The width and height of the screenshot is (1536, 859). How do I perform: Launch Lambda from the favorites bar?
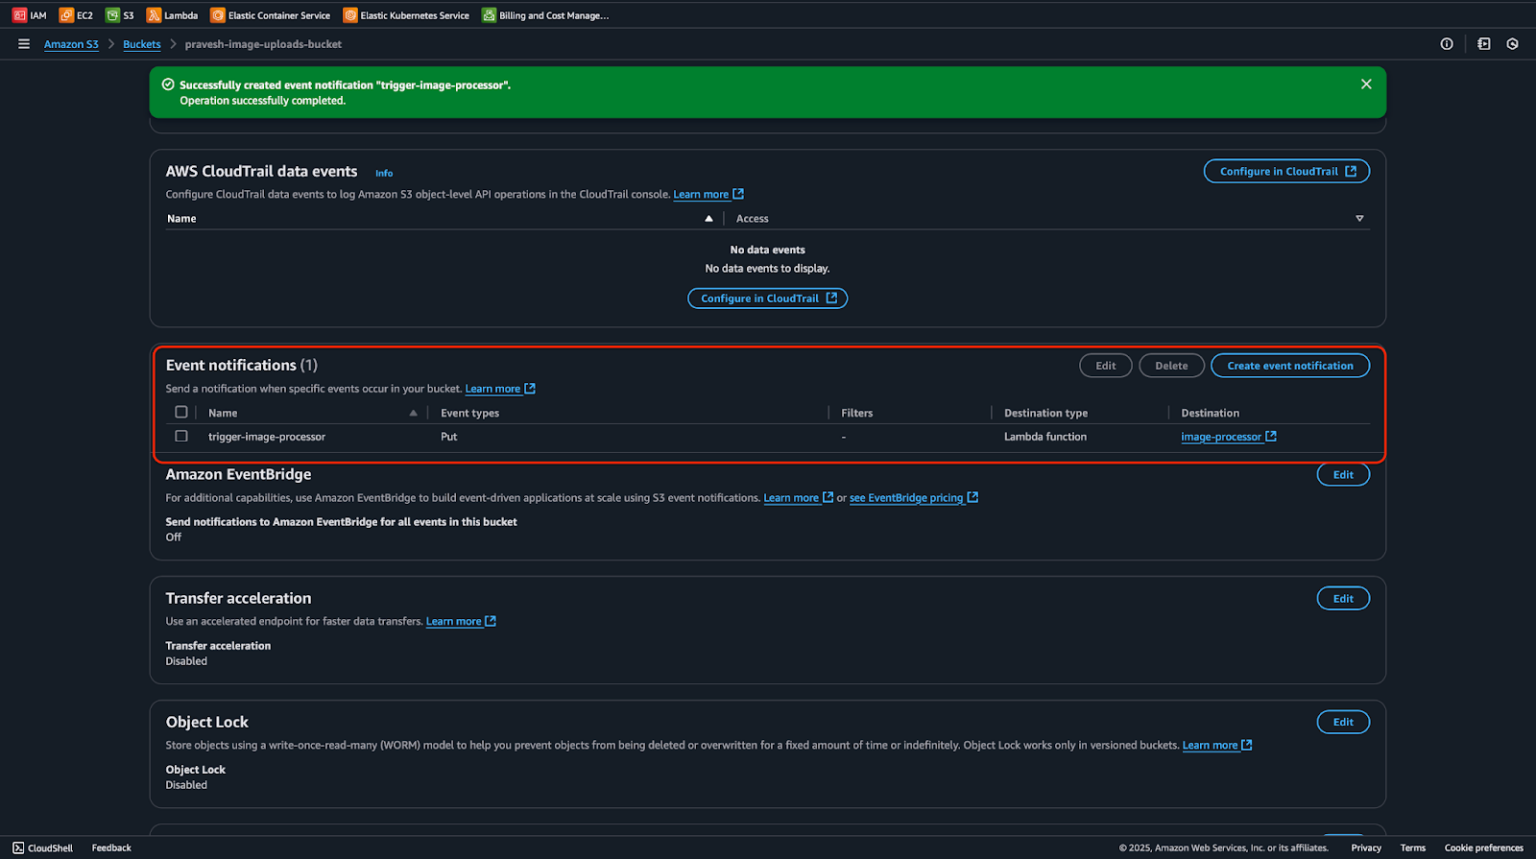171,15
